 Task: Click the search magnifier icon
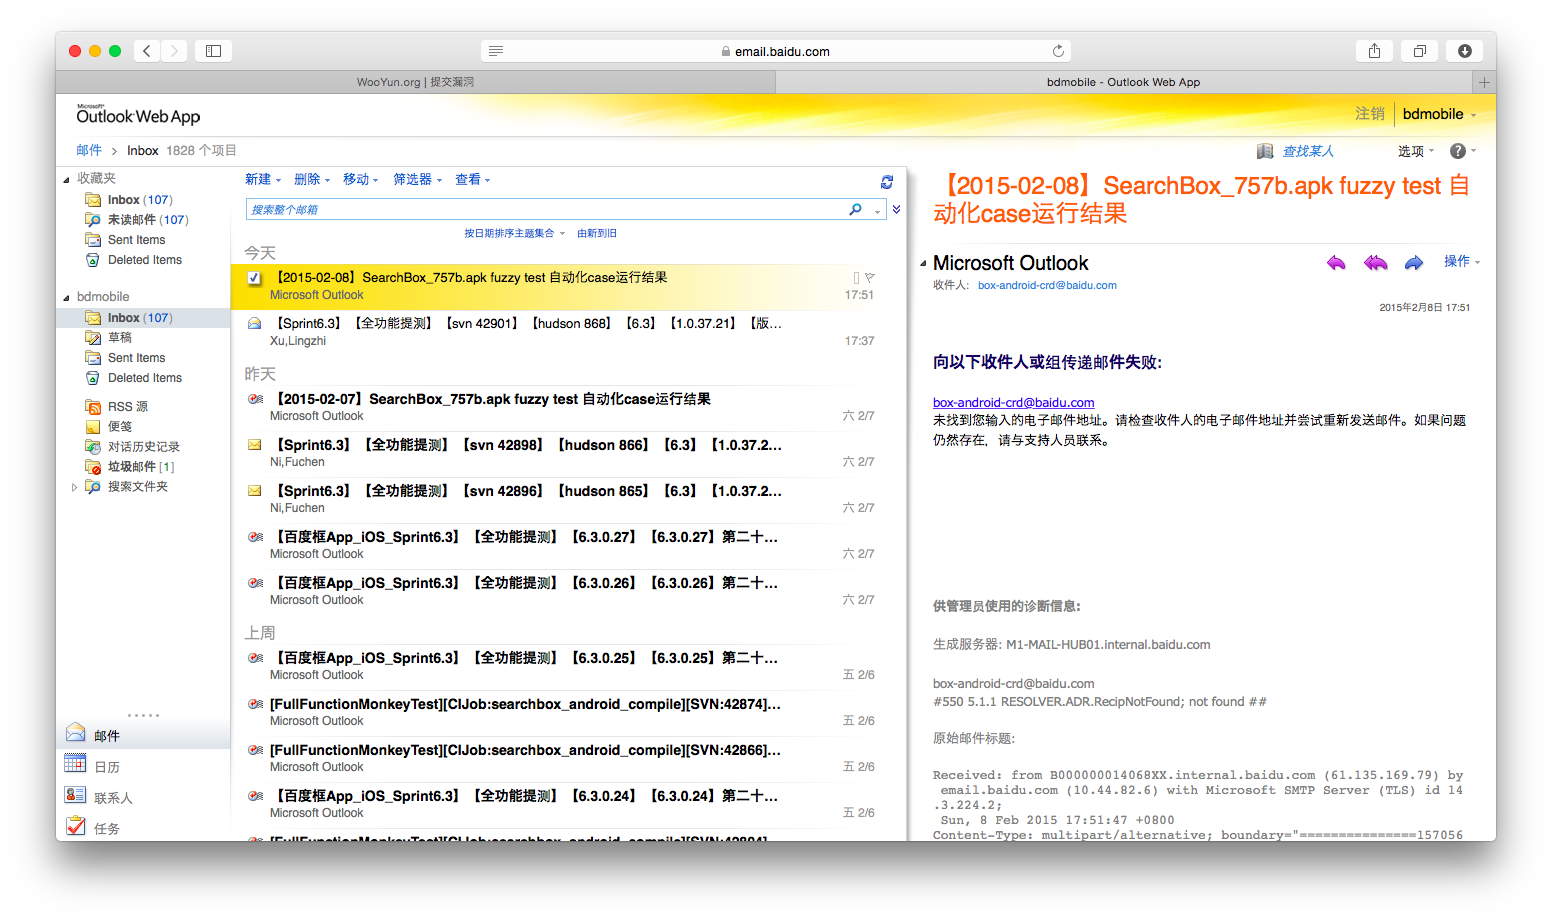click(855, 209)
